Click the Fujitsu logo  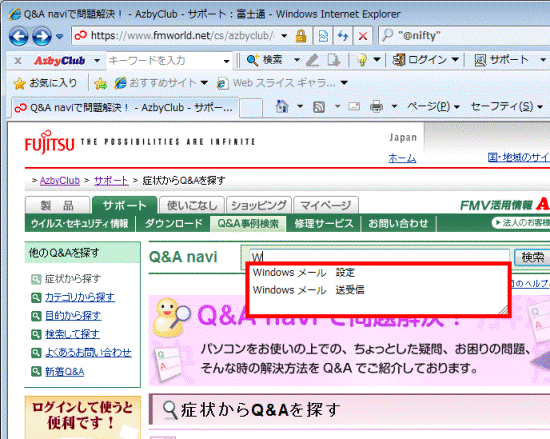click(49, 142)
